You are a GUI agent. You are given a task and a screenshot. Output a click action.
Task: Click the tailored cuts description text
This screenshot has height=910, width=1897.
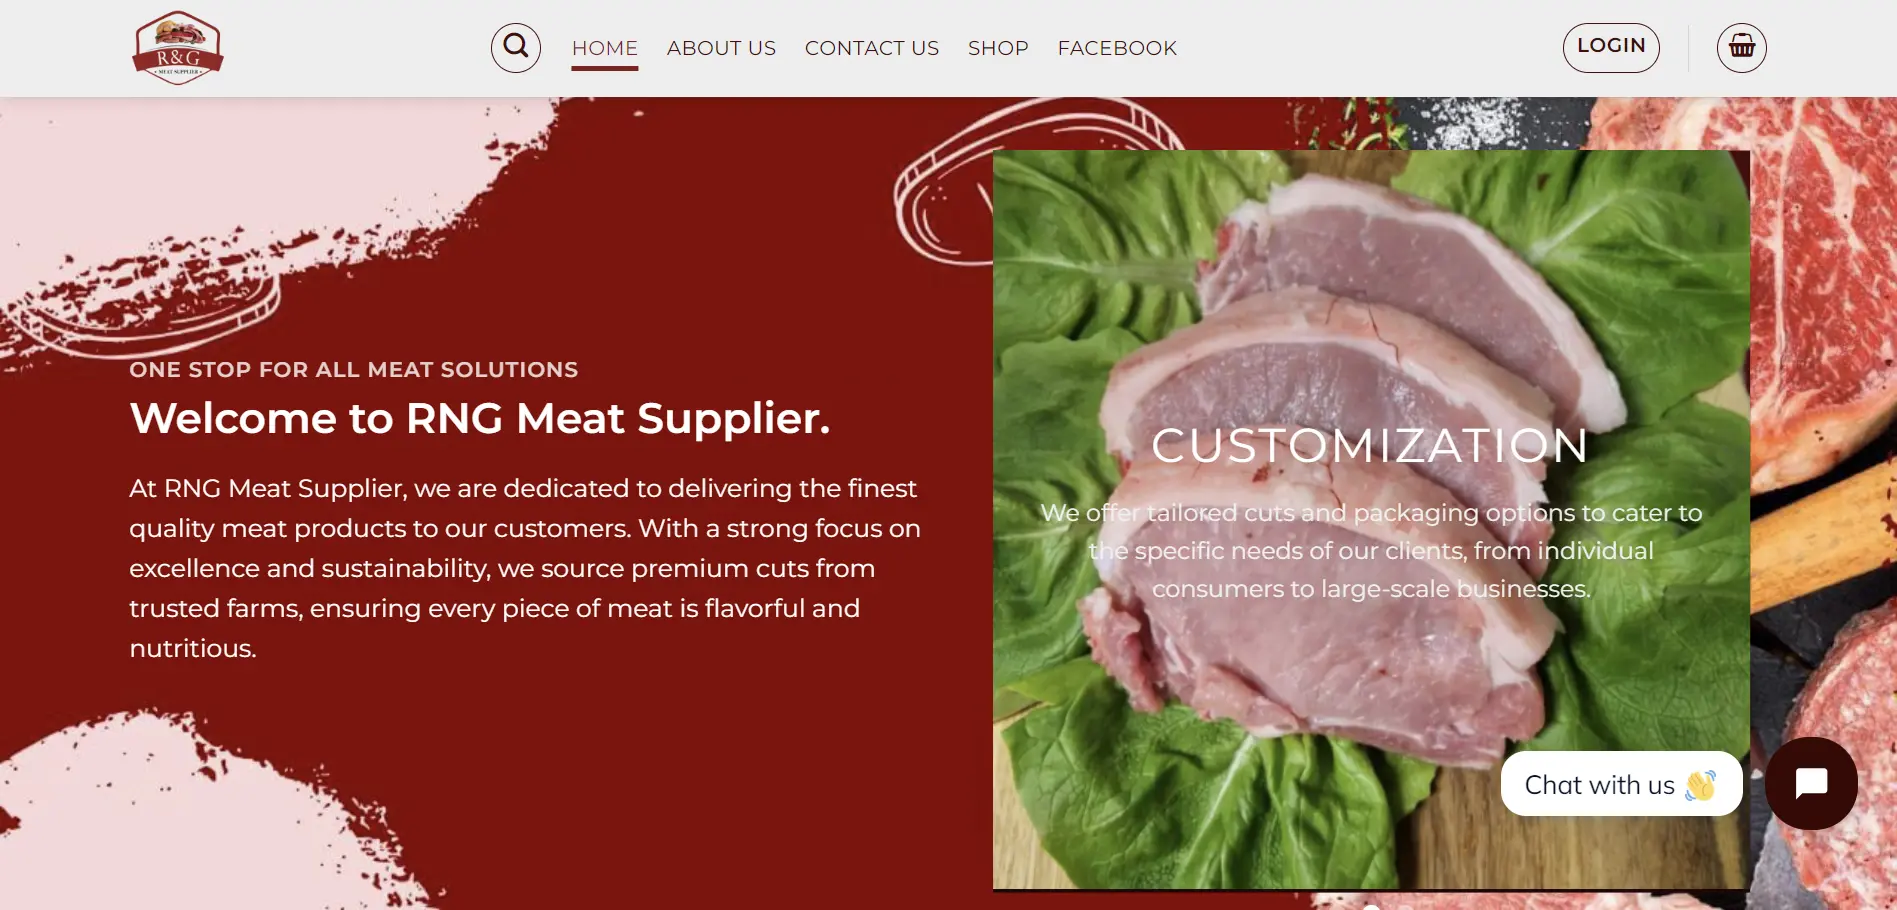pyautogui.click(x=1371, y=551)
